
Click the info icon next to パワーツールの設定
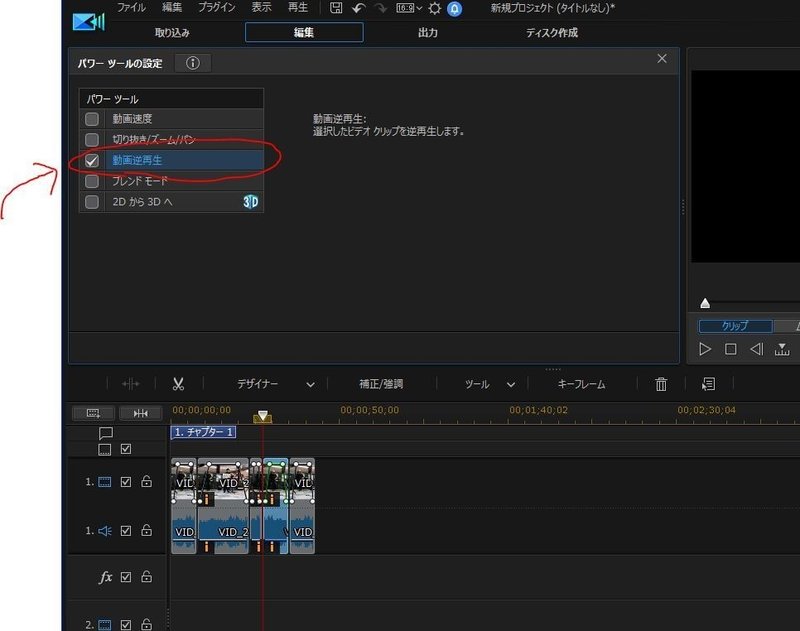point(193,62)
